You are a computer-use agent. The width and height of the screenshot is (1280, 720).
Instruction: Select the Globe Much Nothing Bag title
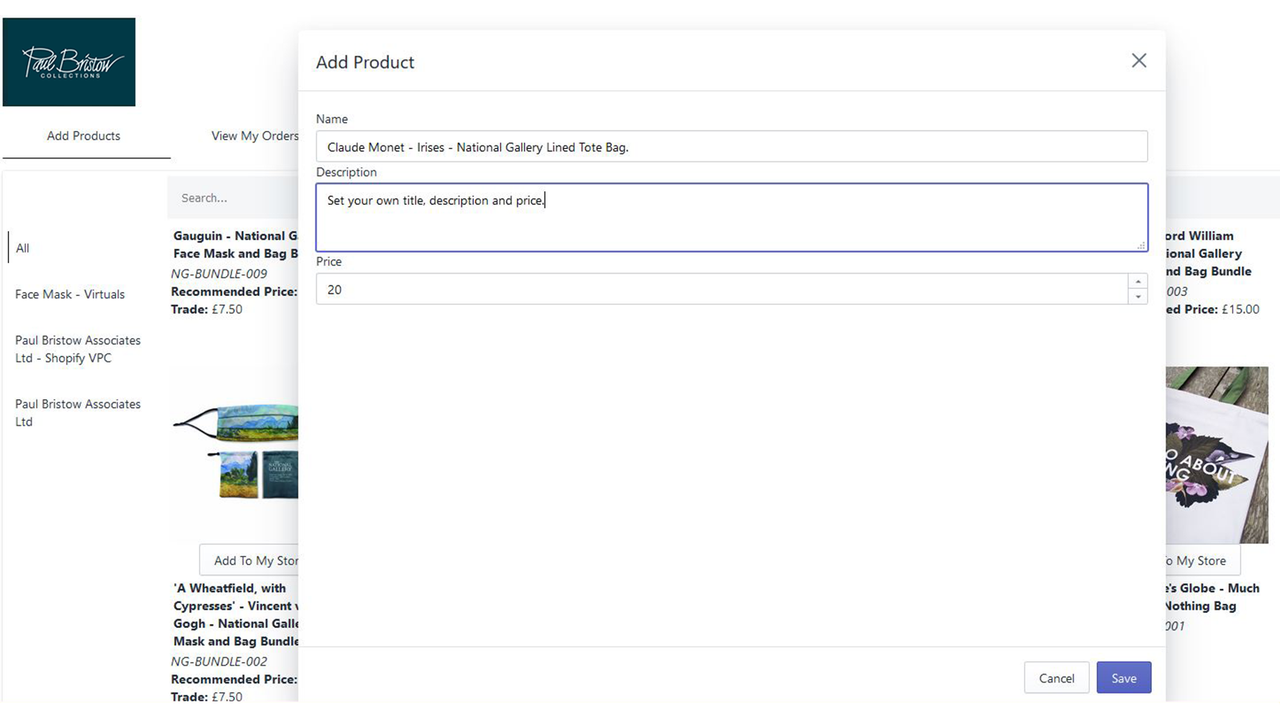(x=1212, y=597)
